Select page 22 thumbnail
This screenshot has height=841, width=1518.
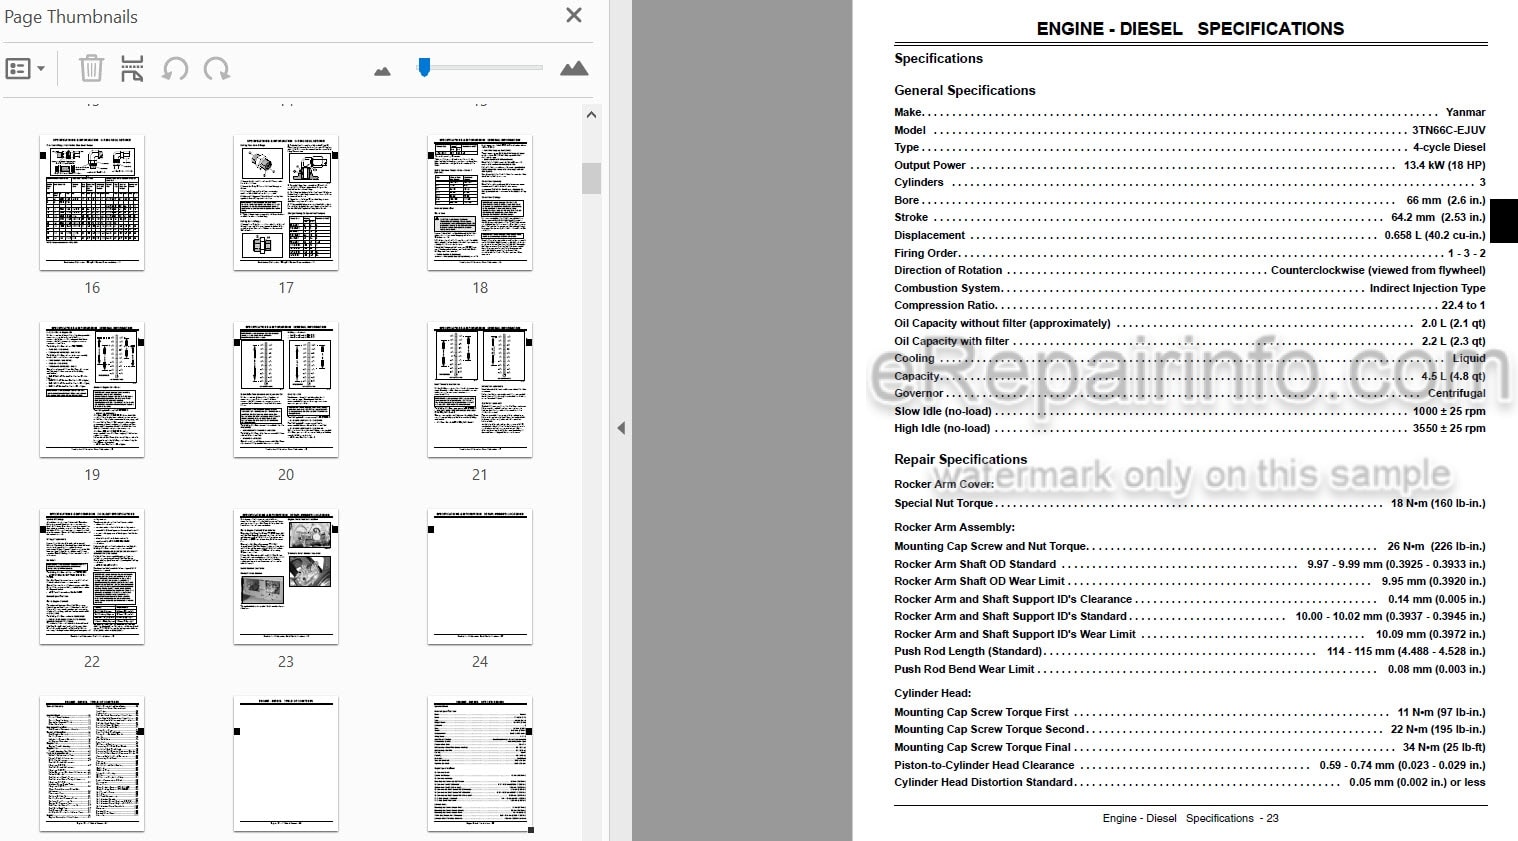pos(92,577)
